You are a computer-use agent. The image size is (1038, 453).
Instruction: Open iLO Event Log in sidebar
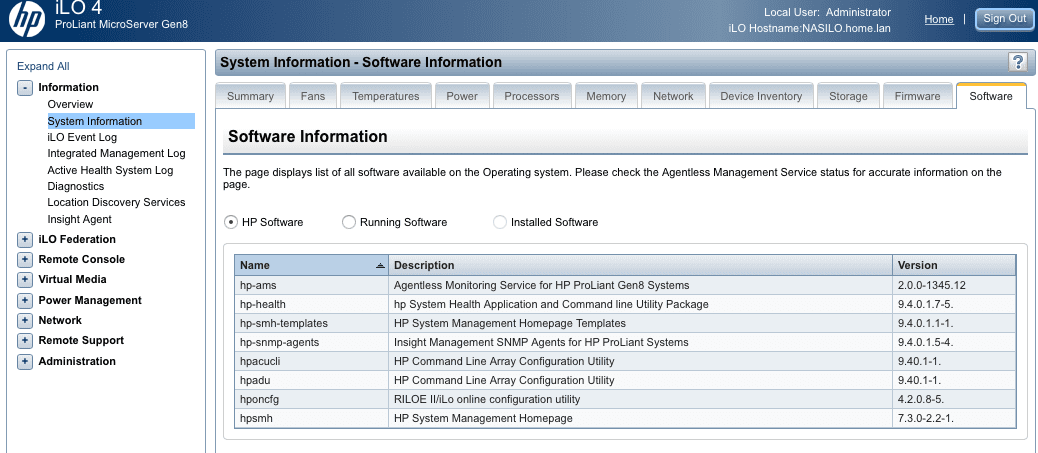point(82,137)
